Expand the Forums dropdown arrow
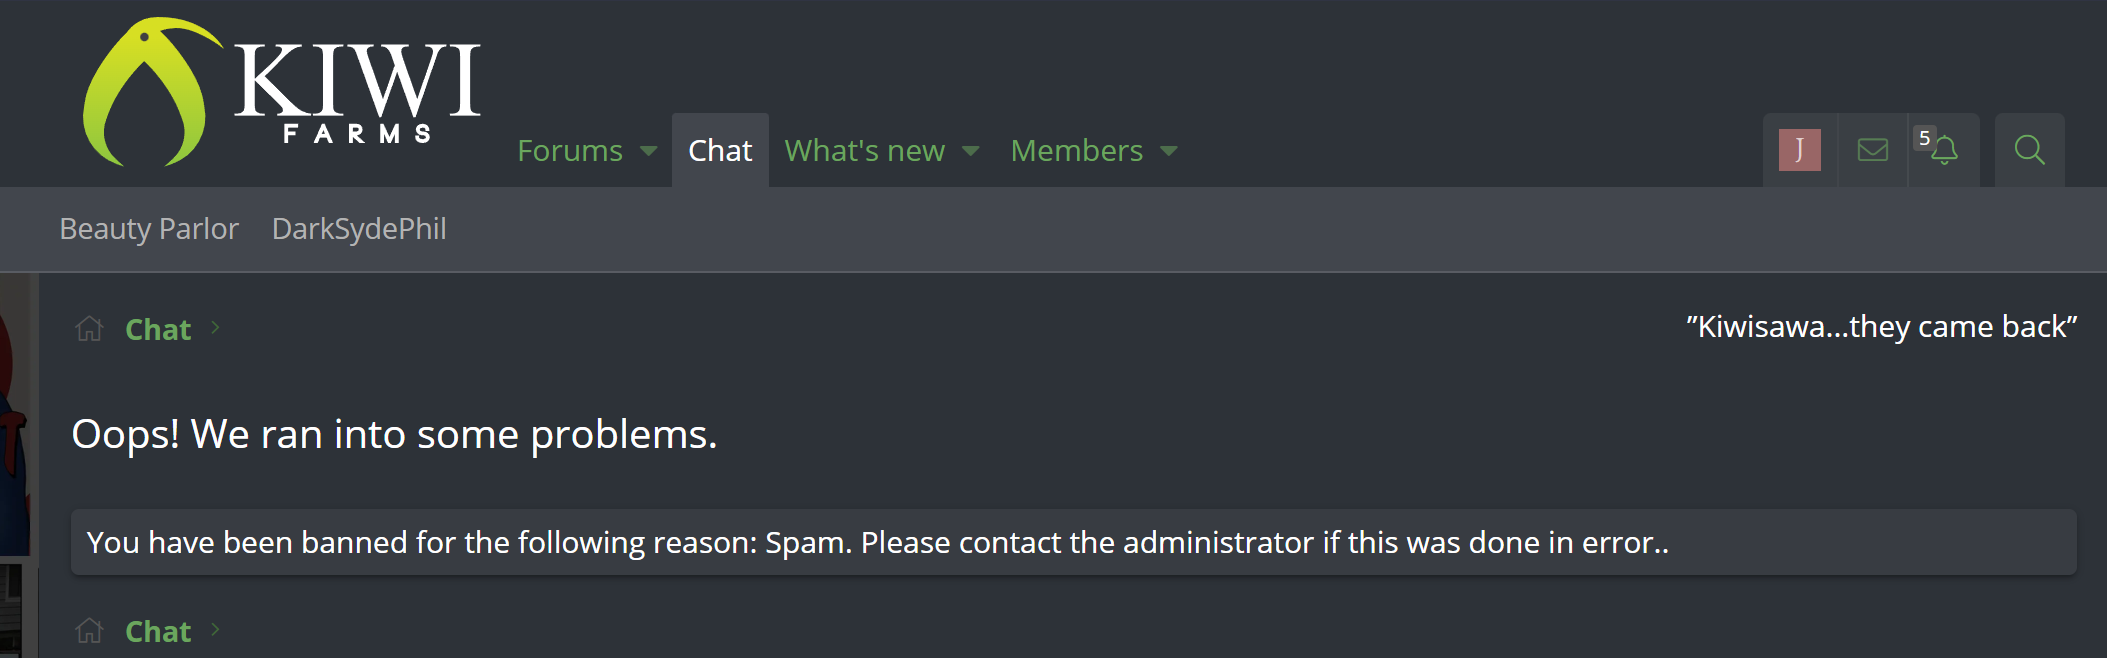This screenshot has width=2107, height=658. pyautogui.click(x=649, y=151)
